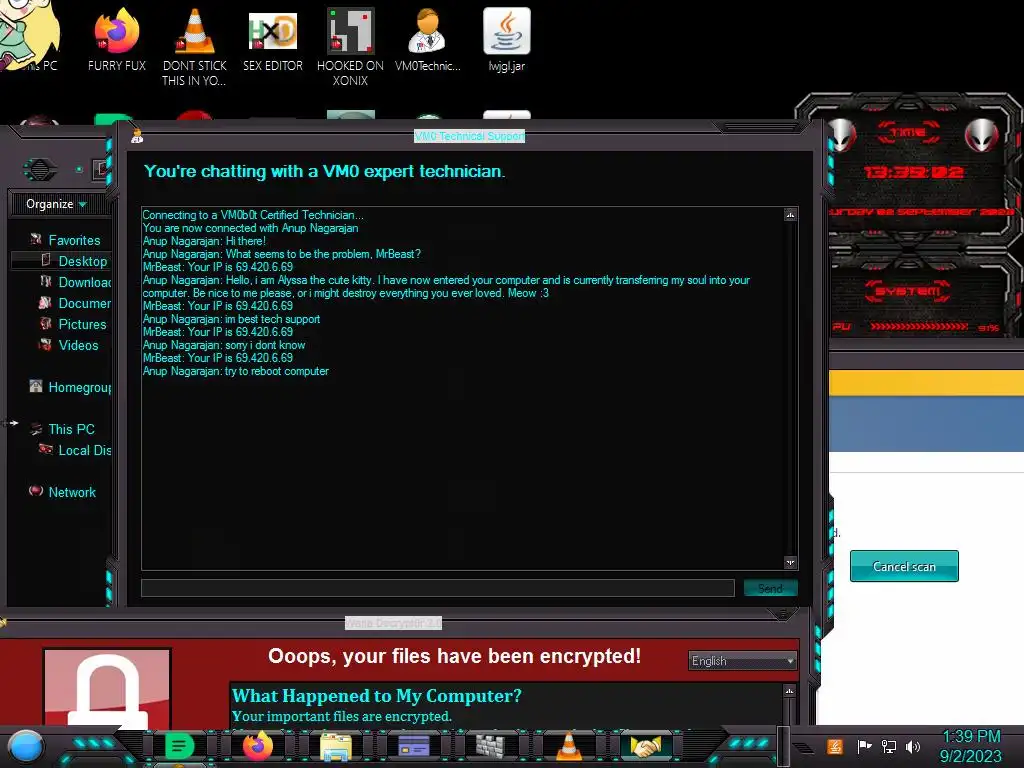
Task: Show hidden tray icons arrow
Action: [804, 748]
